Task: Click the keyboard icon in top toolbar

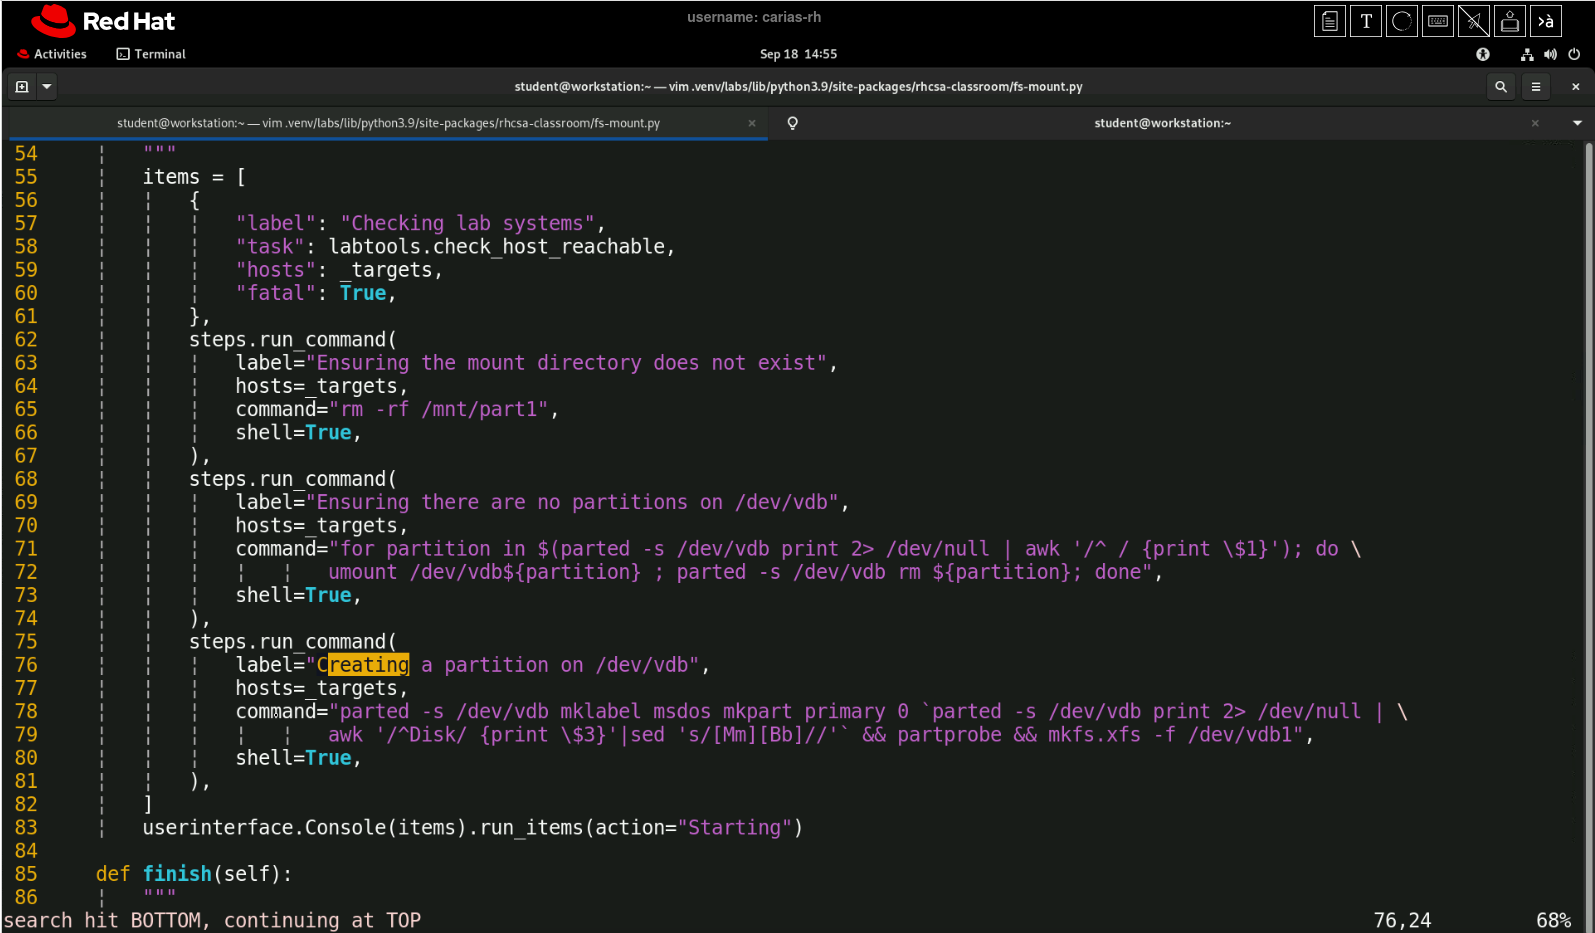Action: click(x=1438, y=21)
